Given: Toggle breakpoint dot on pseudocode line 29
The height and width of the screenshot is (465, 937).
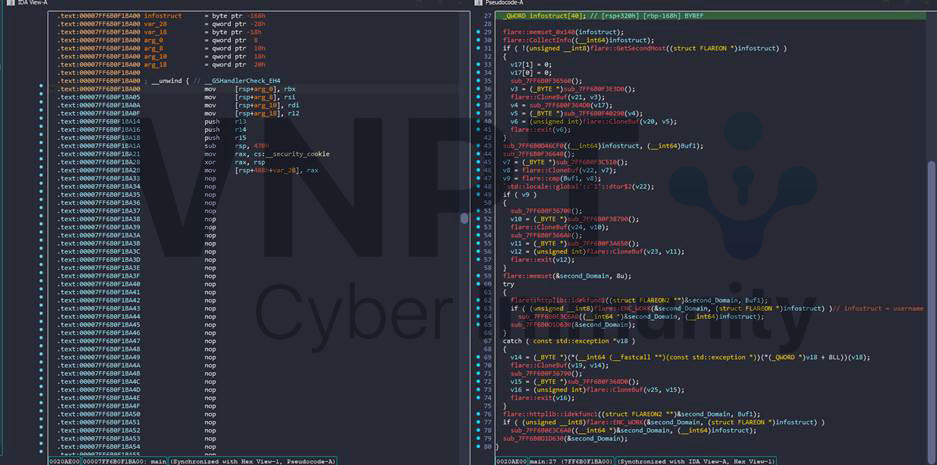Looking at the screenshot, I should [x=479, y=32].
